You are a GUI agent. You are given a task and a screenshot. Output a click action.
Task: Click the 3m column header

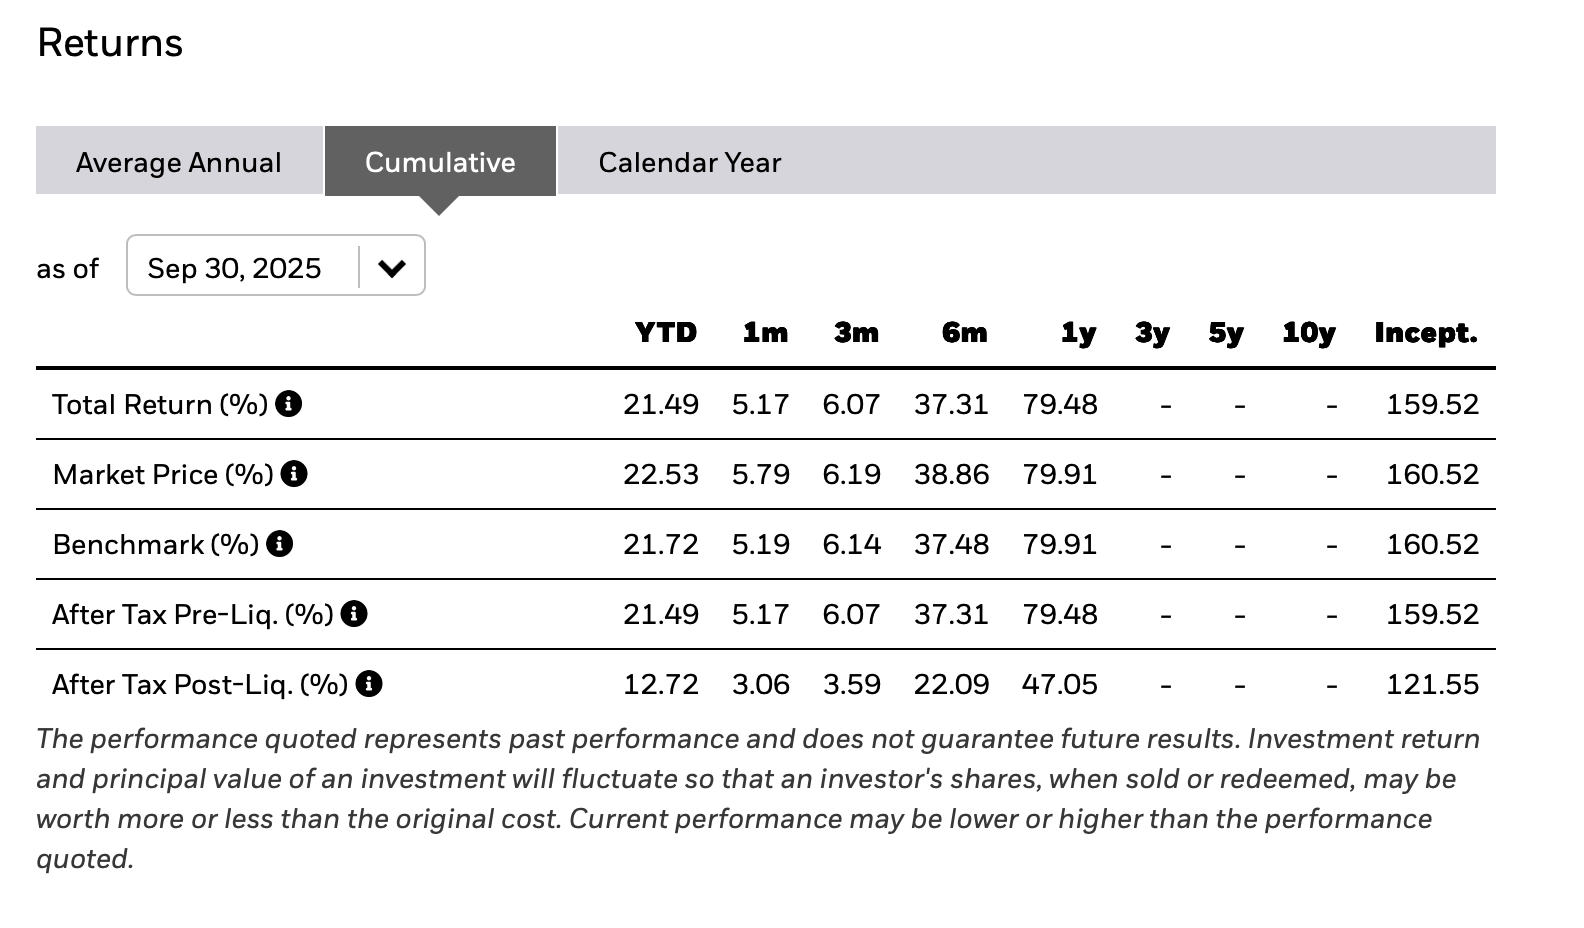(856, 333)
